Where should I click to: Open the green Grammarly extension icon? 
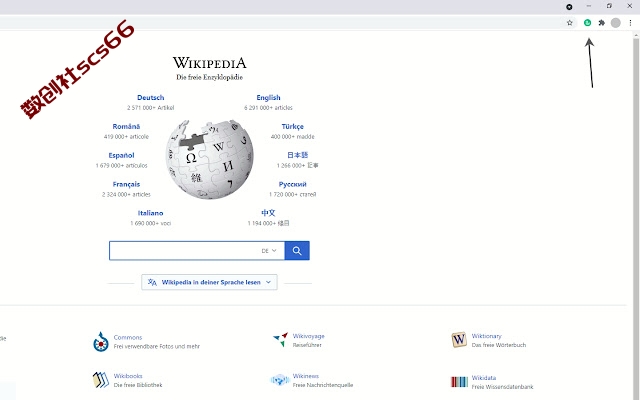coord(587,23)
